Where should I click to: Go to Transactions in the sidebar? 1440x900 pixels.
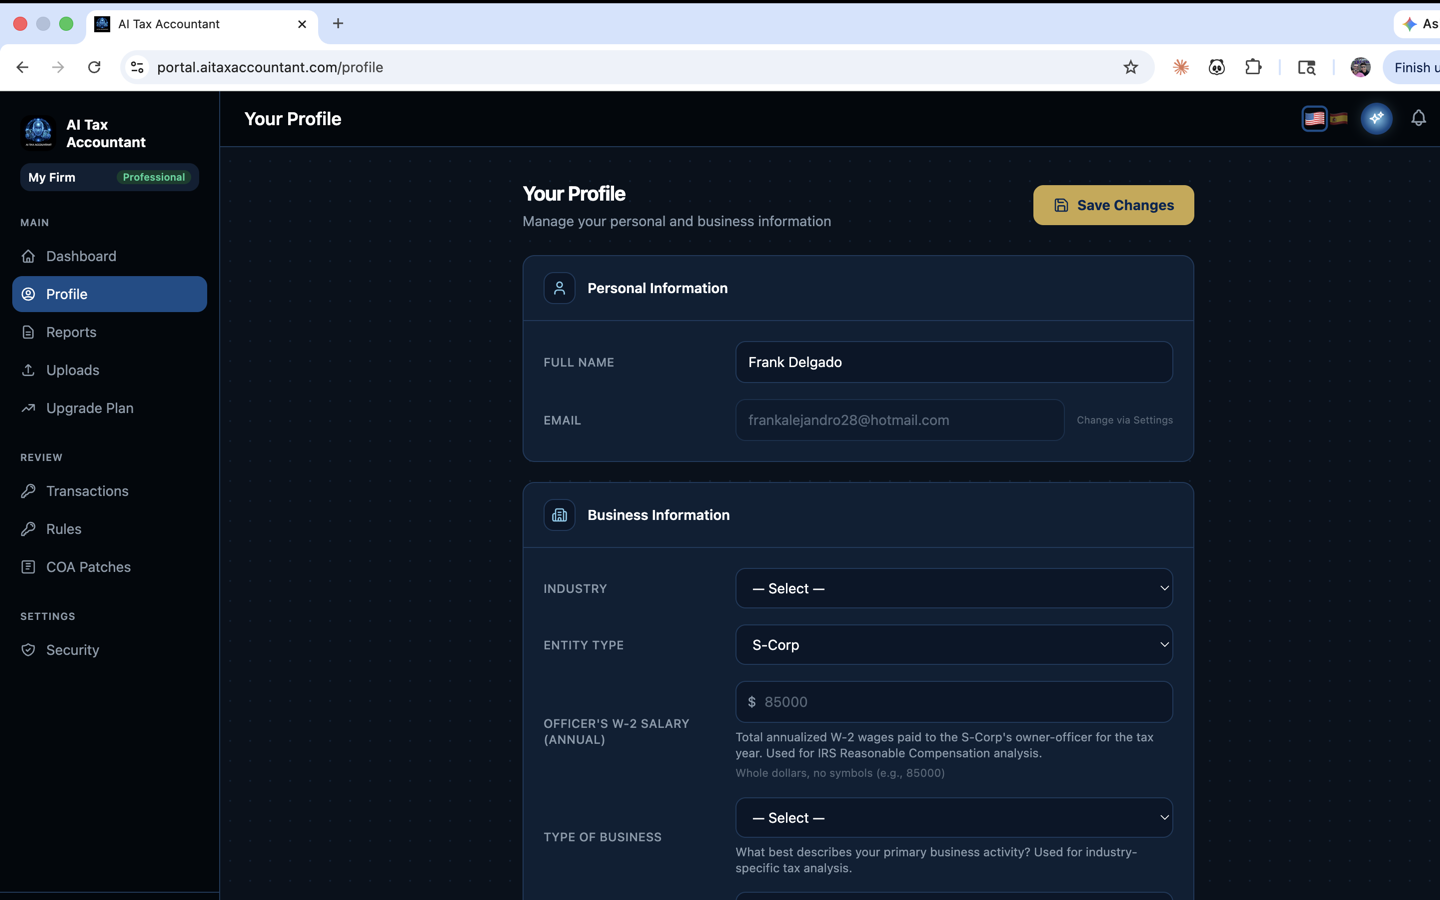click(x=109, y=491)
